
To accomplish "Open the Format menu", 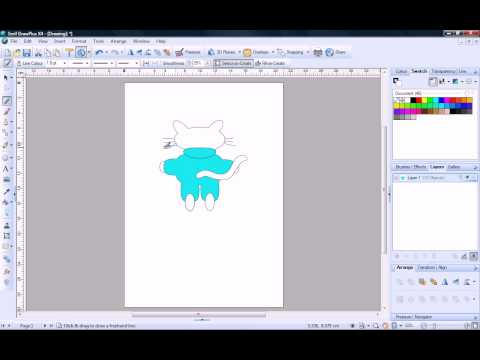I will 79,41.
